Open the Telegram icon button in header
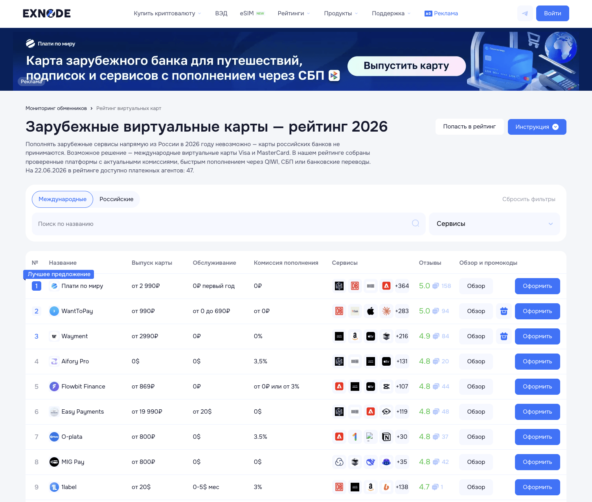This screenshot has height=502, width=592. (x=525, y=13)
